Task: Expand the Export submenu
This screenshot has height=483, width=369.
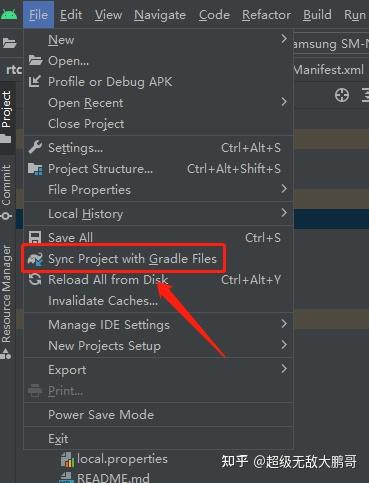Action: click(158, 370)
